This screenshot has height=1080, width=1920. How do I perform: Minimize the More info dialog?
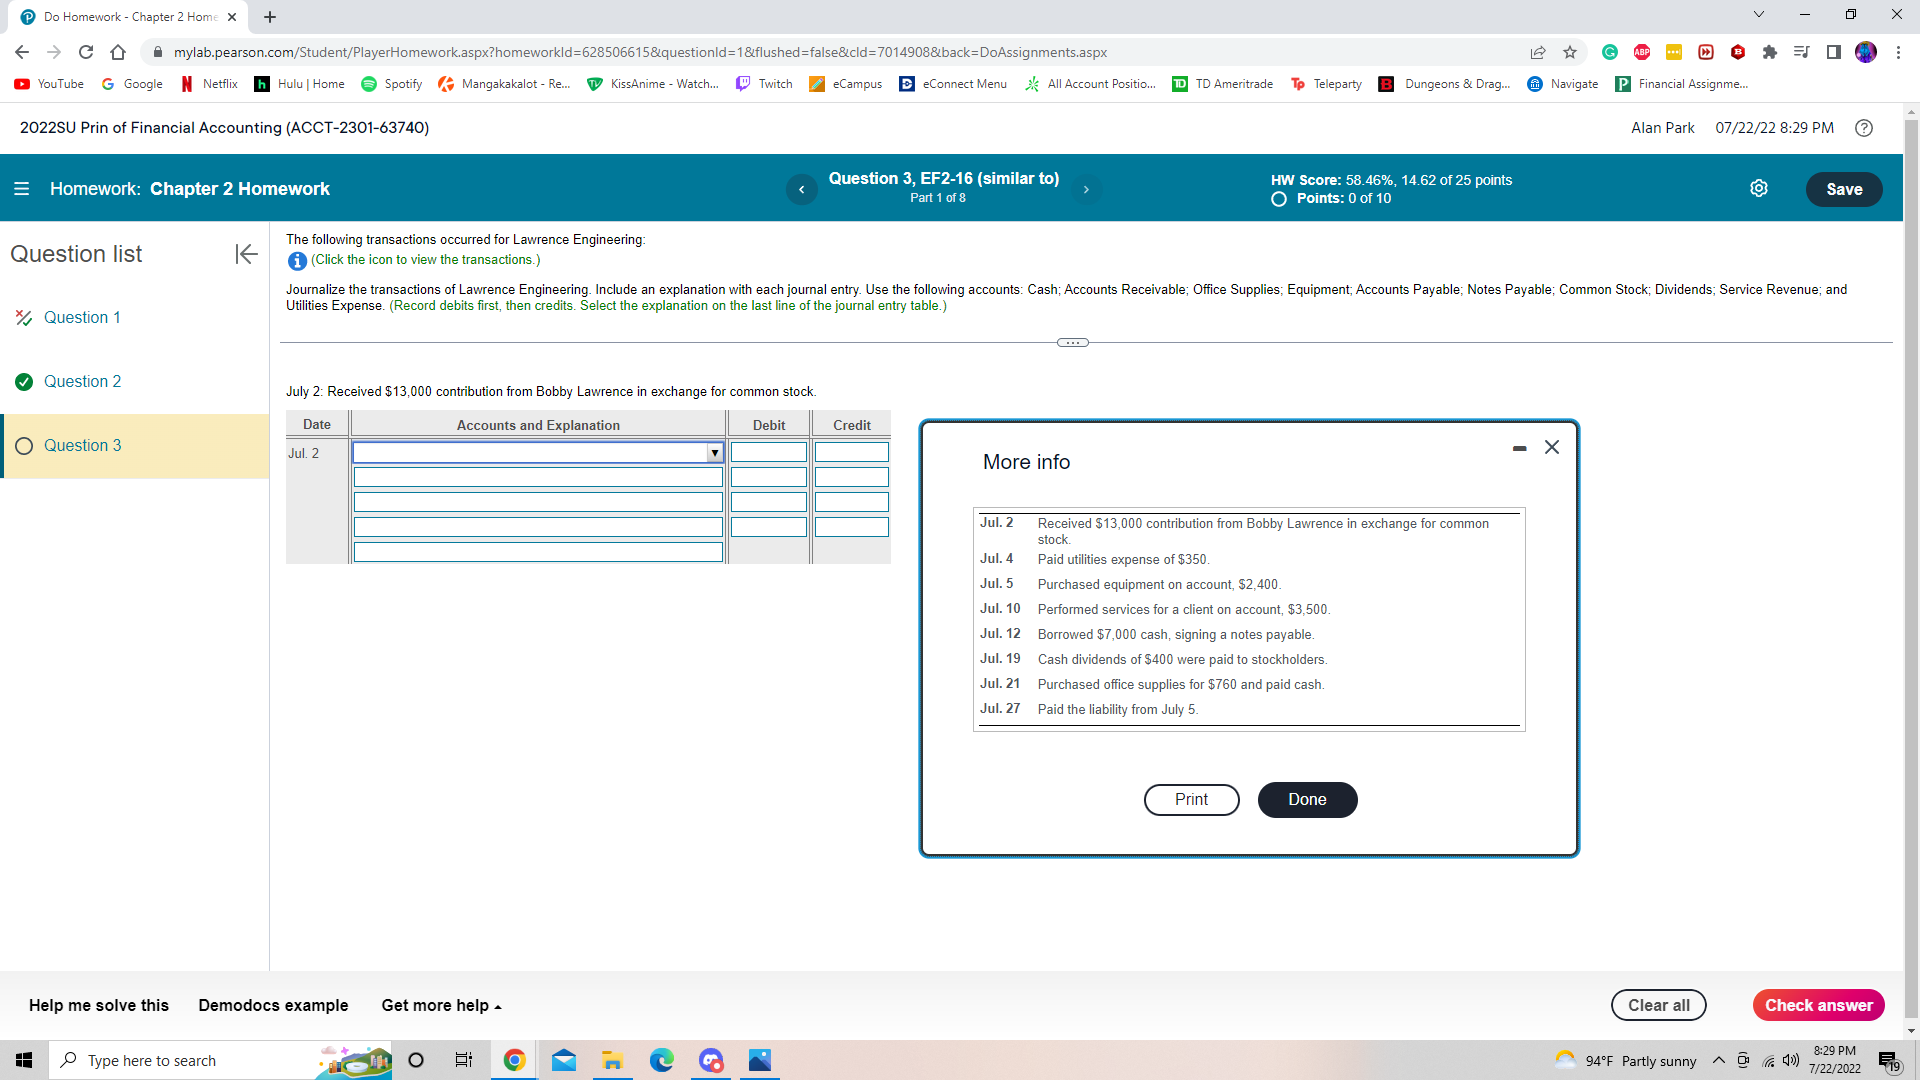pyautogui.click(x=1519, y=448)
